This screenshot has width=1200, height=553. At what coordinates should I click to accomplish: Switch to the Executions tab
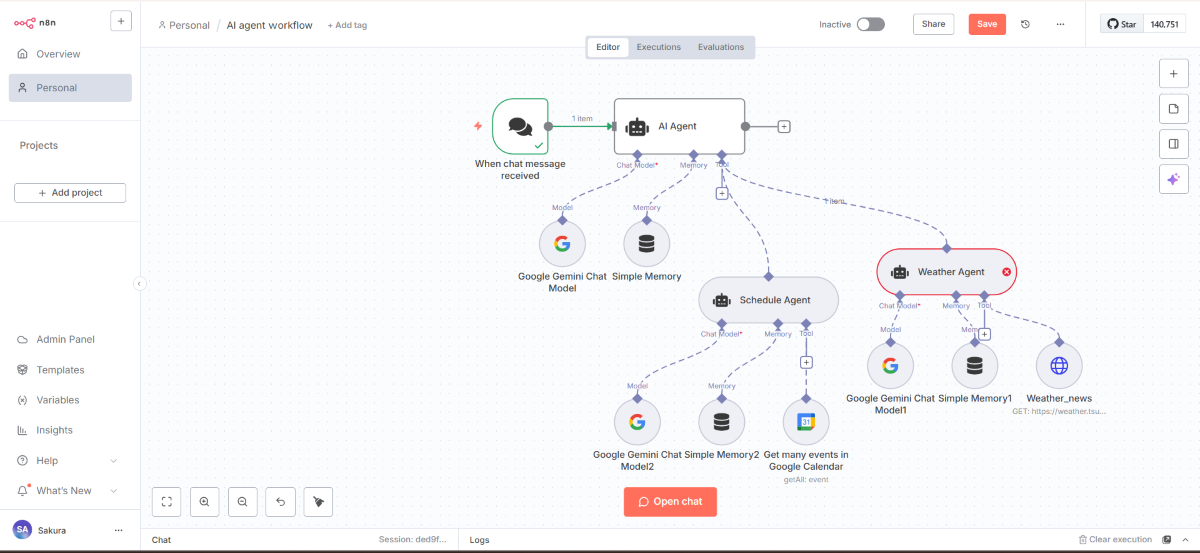tap(659, 47)
